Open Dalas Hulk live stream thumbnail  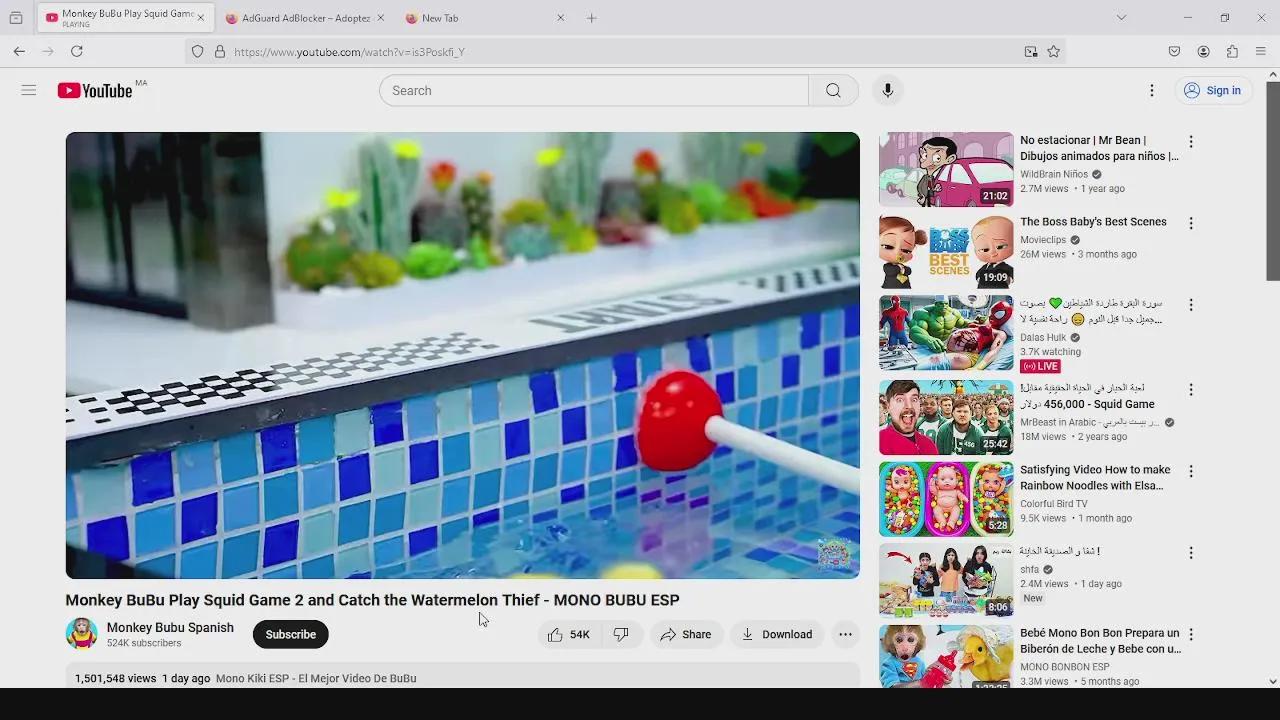(946, 333)
